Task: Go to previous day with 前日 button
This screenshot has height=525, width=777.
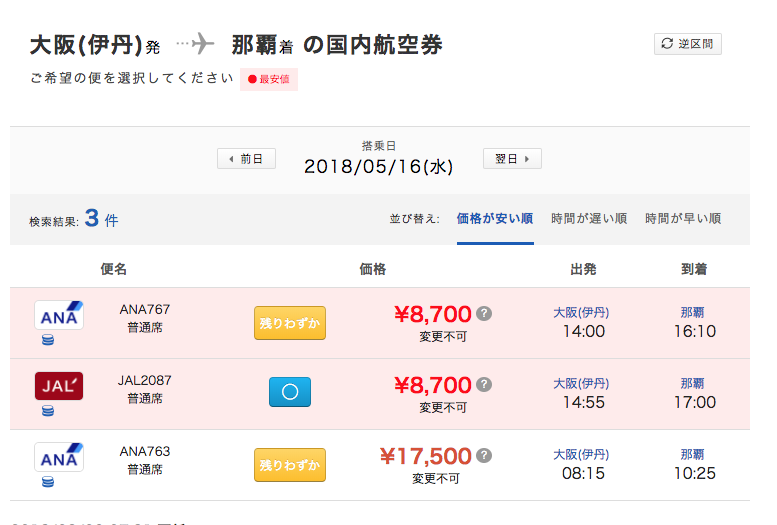Action: pyautogui.click(x=246, y=159)
